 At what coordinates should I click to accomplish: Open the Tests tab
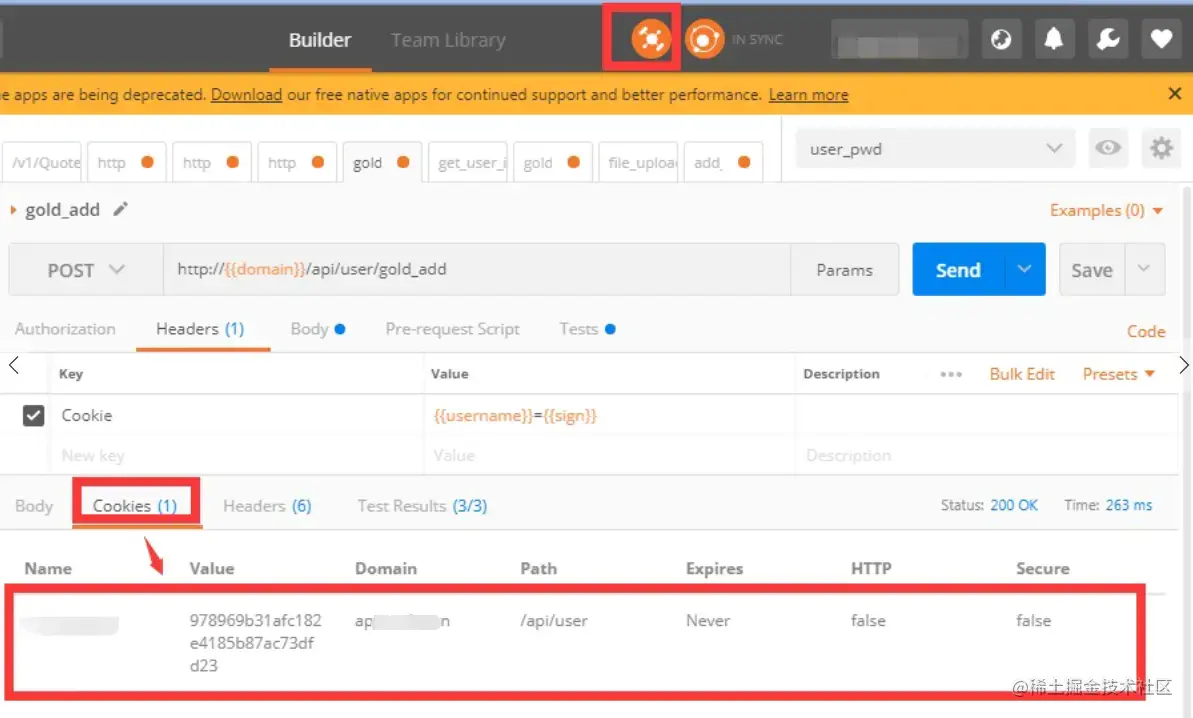[x=587, y=329]
